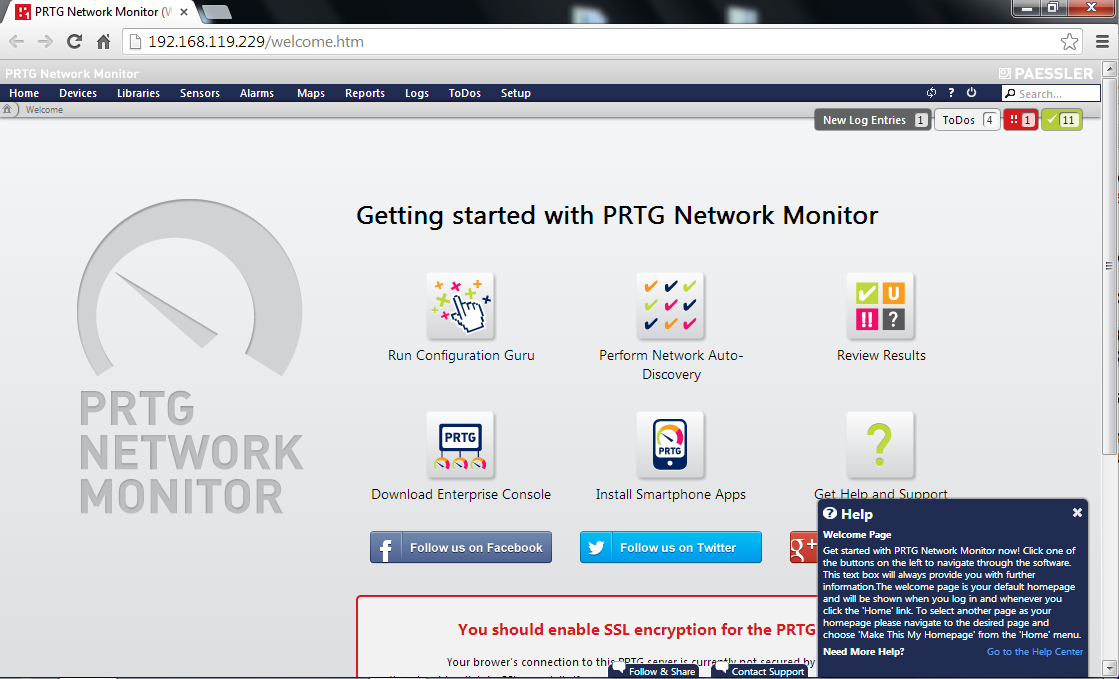Image resolution: width=1119 pixels, height=679 pixels.
Task: Open the Install Smartphone Apps icon
Action: click(670, 445)
